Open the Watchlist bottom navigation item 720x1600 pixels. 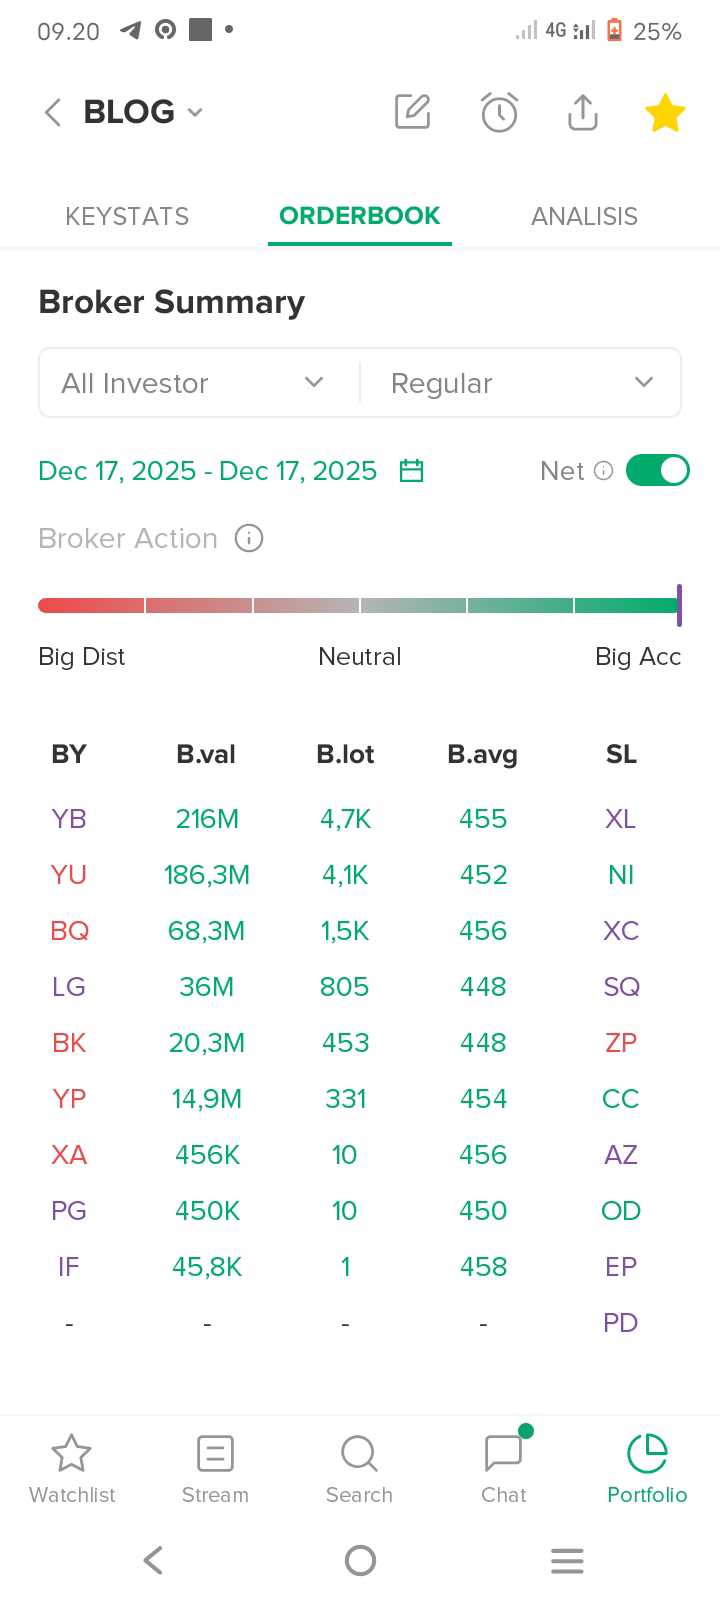pyautogui.click(x=72, y=1468)
